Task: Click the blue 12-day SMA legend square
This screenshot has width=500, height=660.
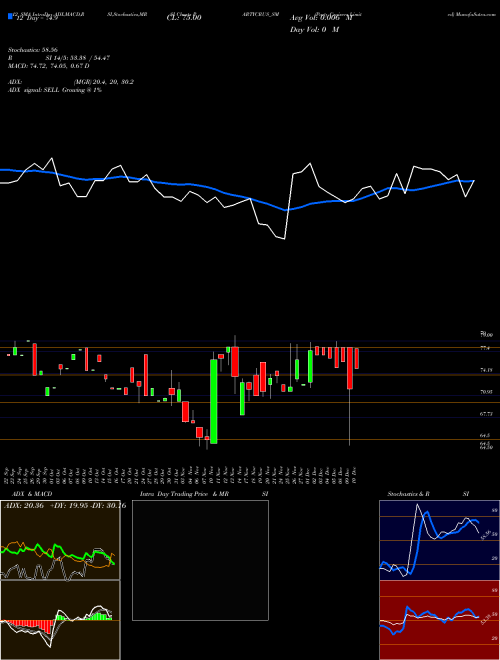Action: click(x=10, y=16)
